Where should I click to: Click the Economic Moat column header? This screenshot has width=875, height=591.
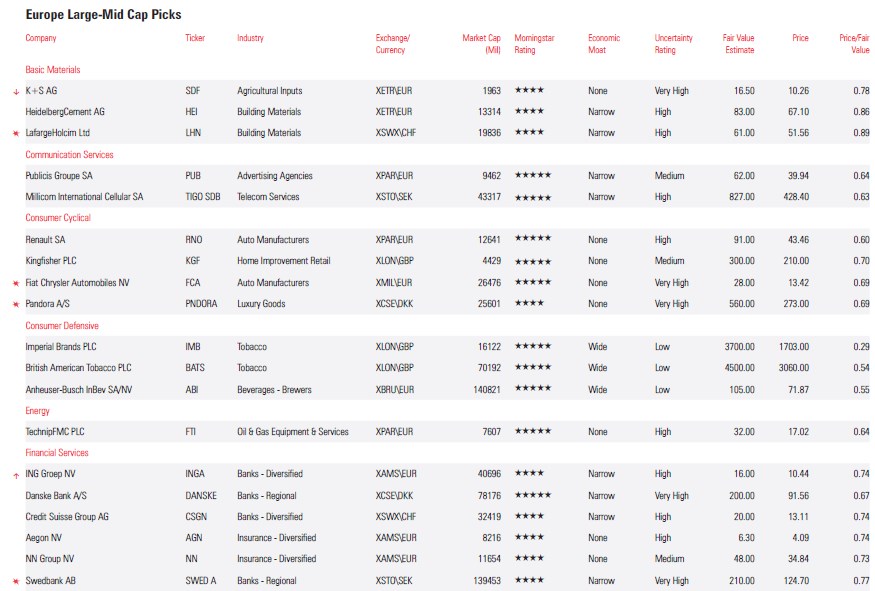click(x=604, y=44)
